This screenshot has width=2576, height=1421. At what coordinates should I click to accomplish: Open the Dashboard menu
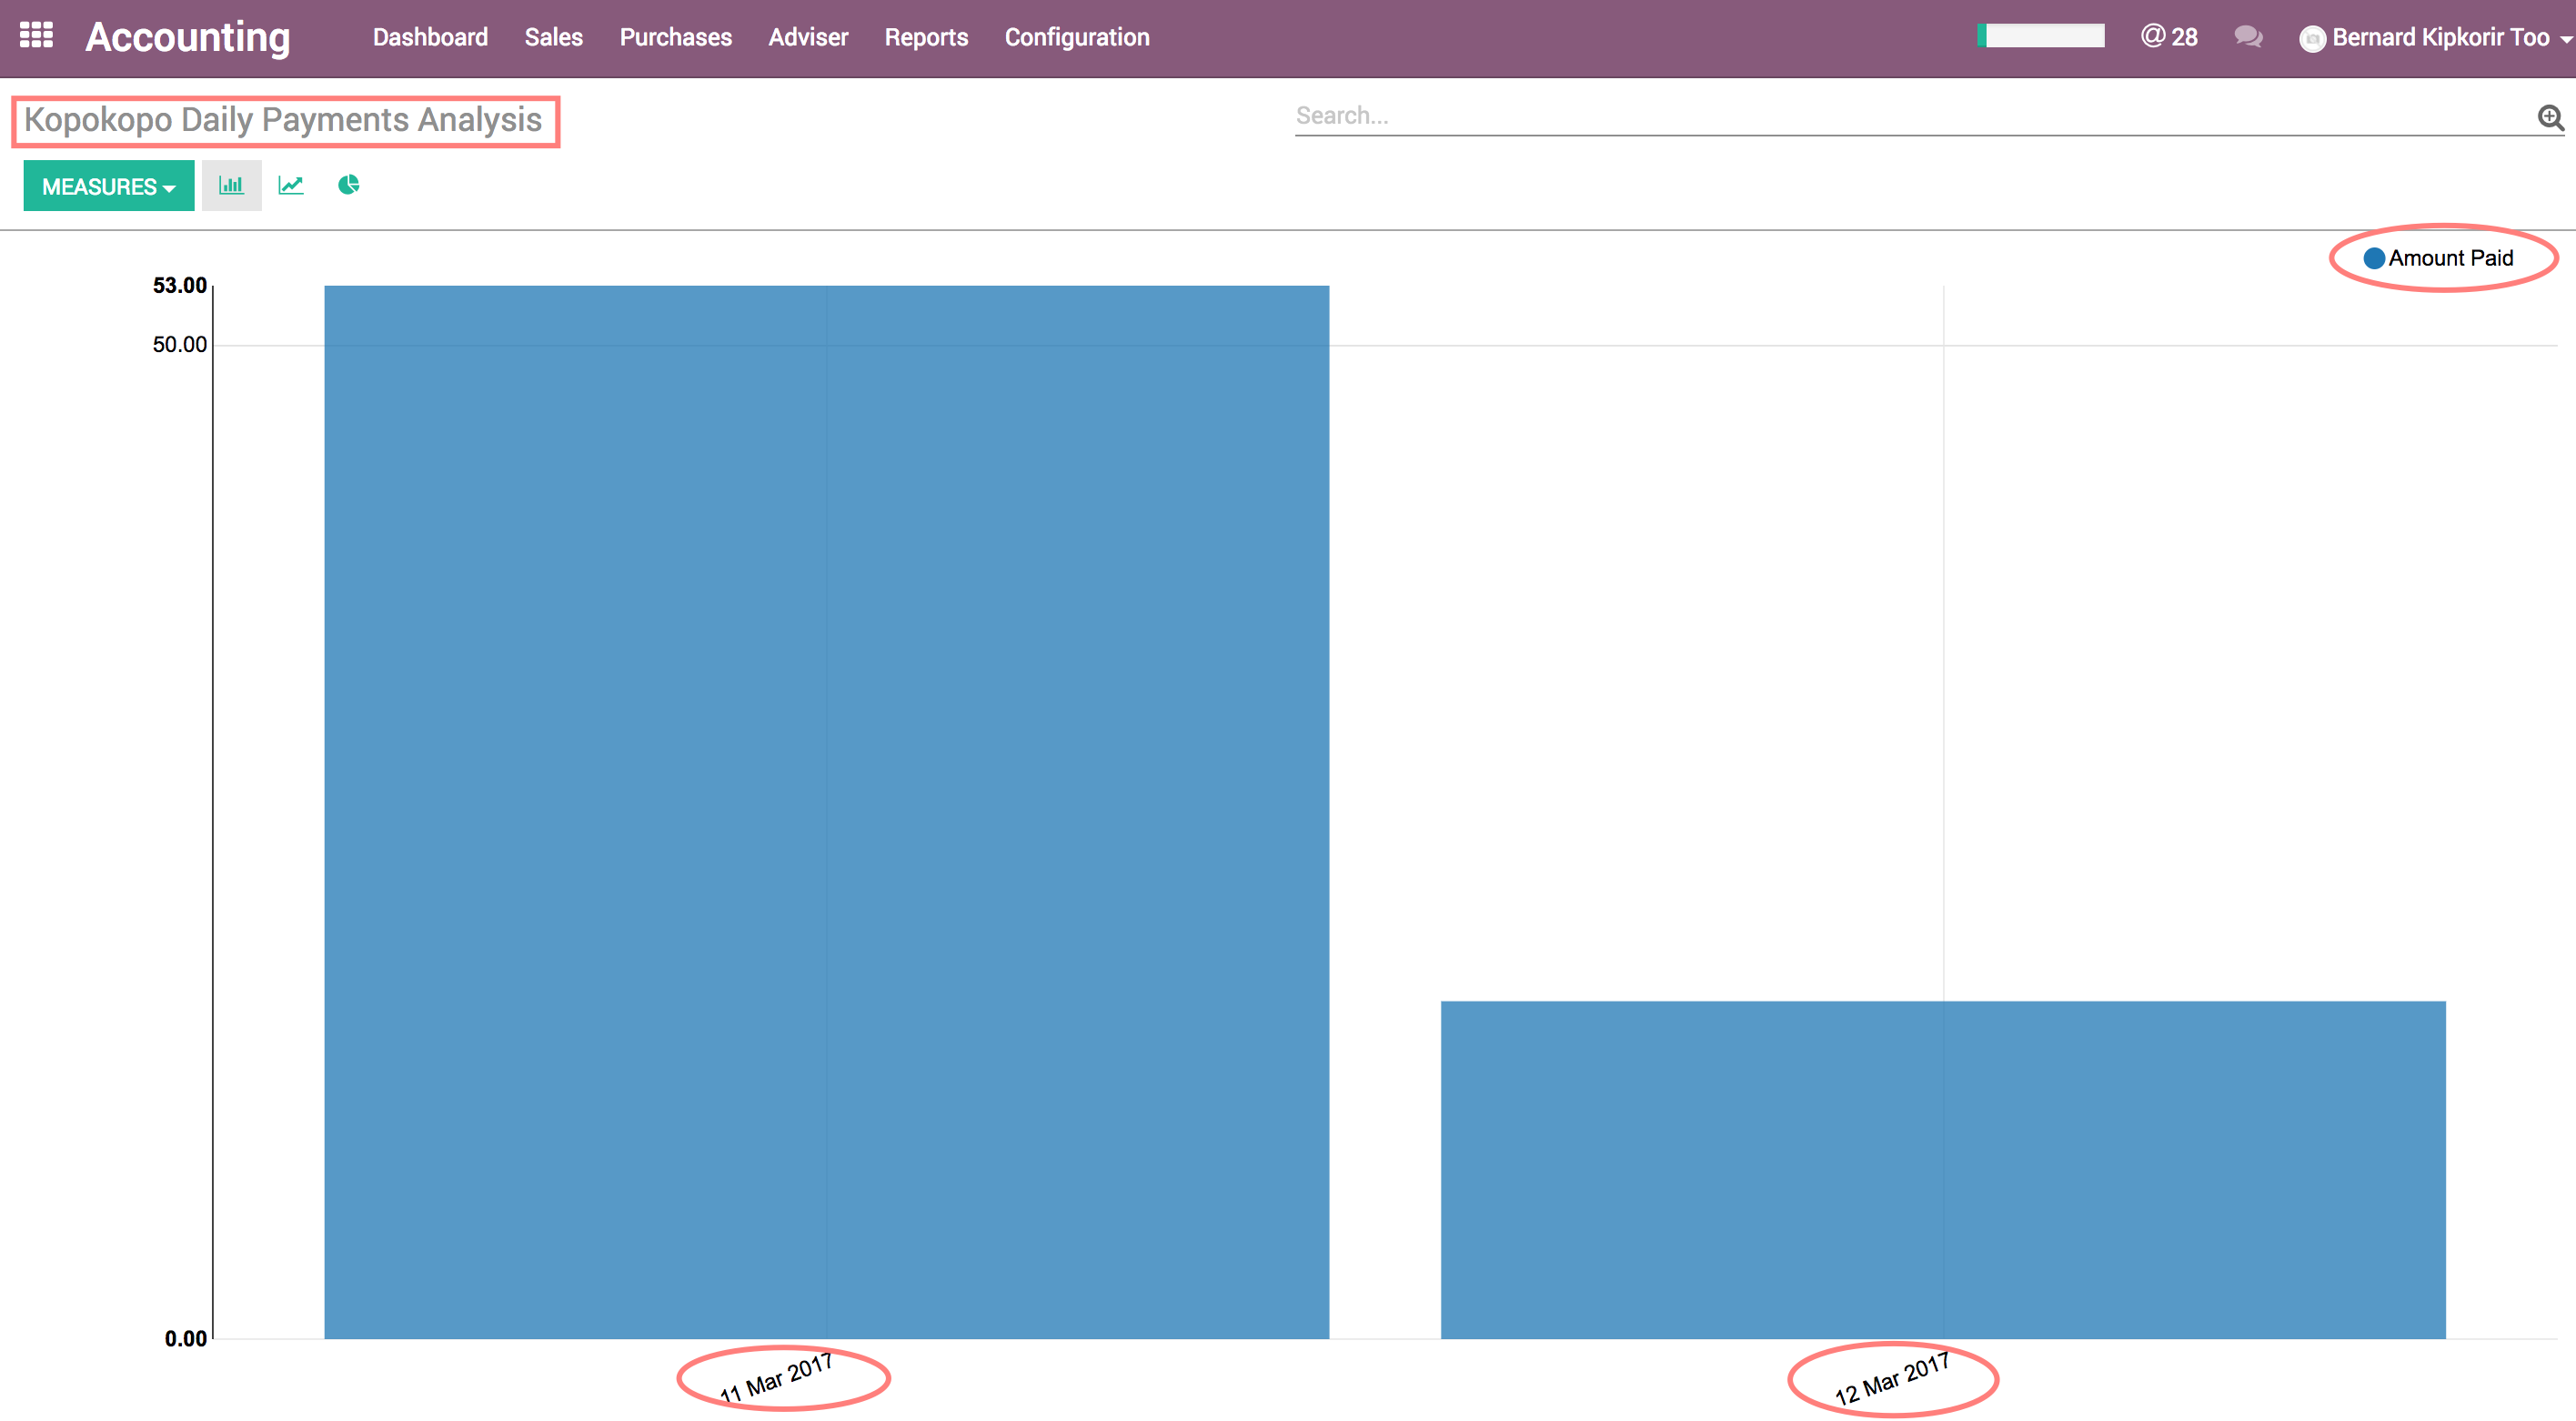click(430, 37)
